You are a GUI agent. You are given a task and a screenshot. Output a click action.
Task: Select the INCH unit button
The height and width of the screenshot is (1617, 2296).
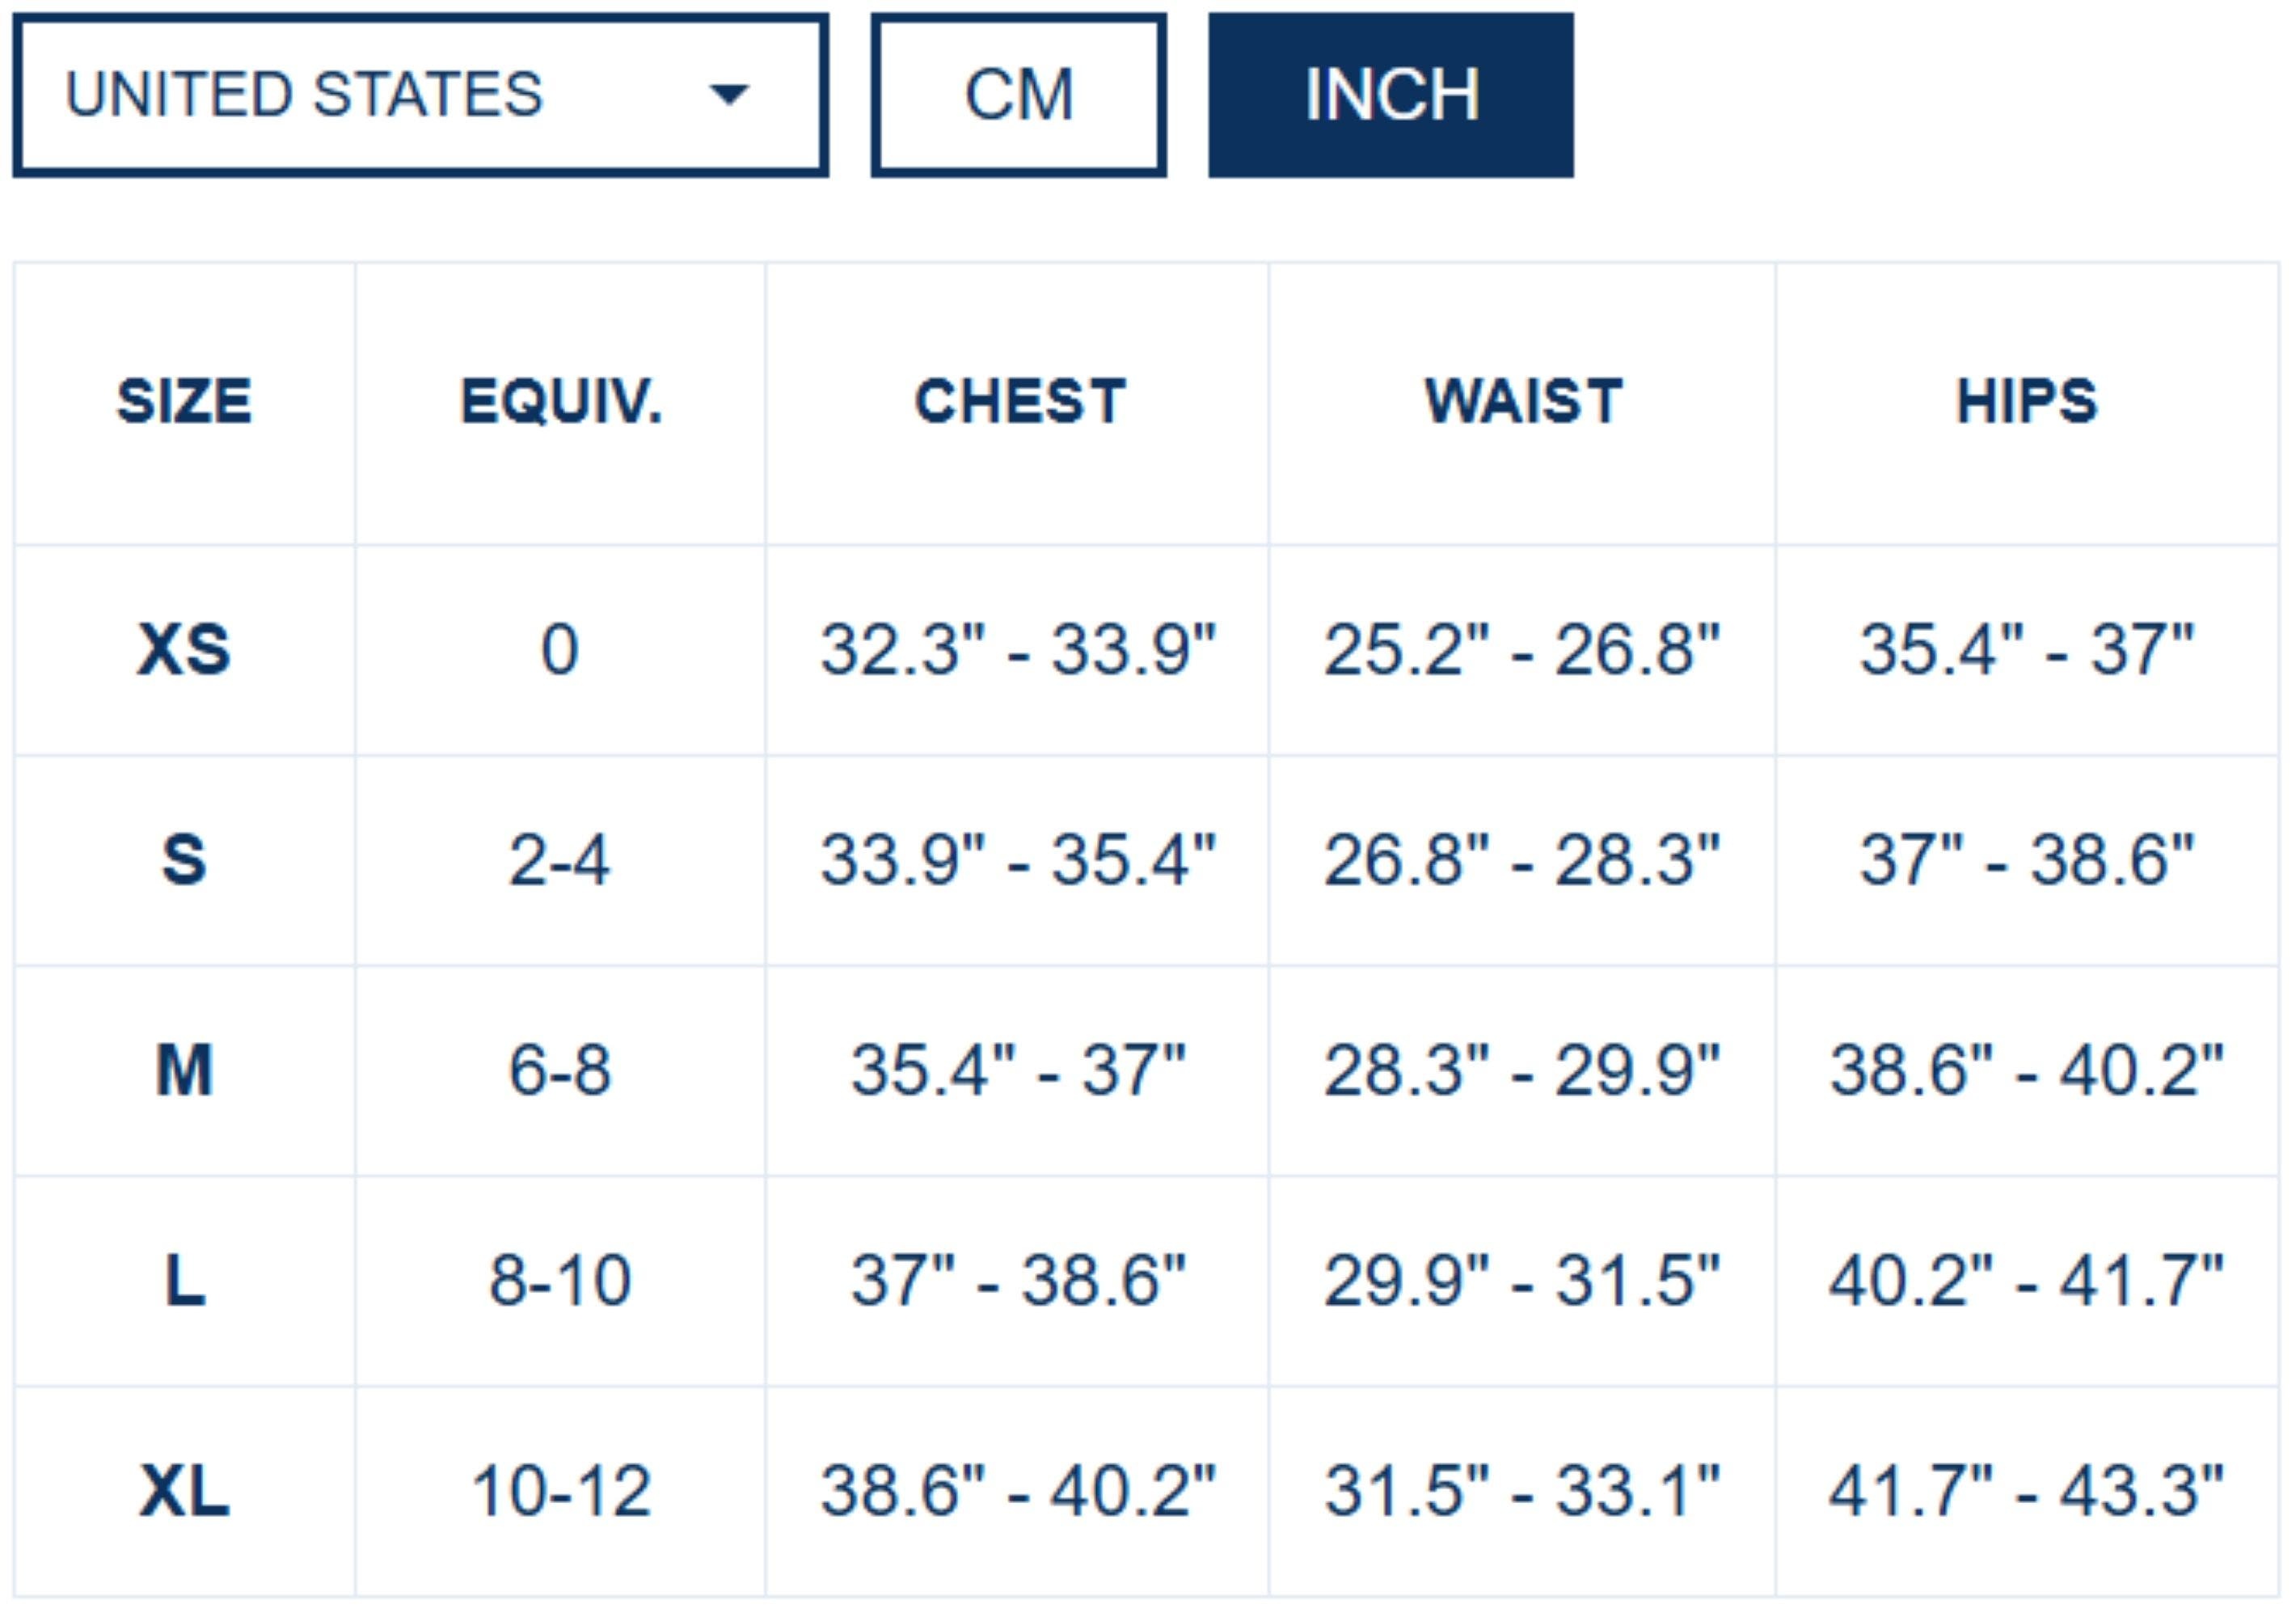tap(1390, 95)
